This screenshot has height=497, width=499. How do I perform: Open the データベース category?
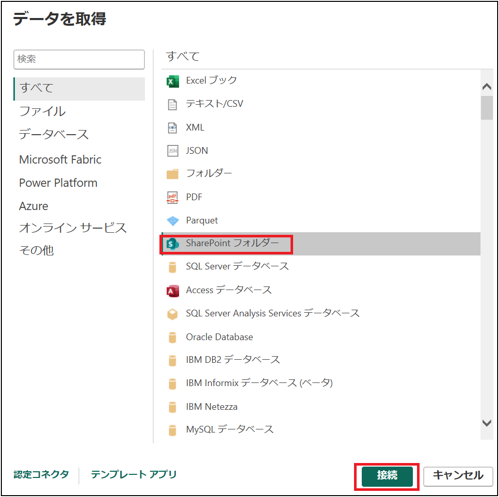pos(54,135)
